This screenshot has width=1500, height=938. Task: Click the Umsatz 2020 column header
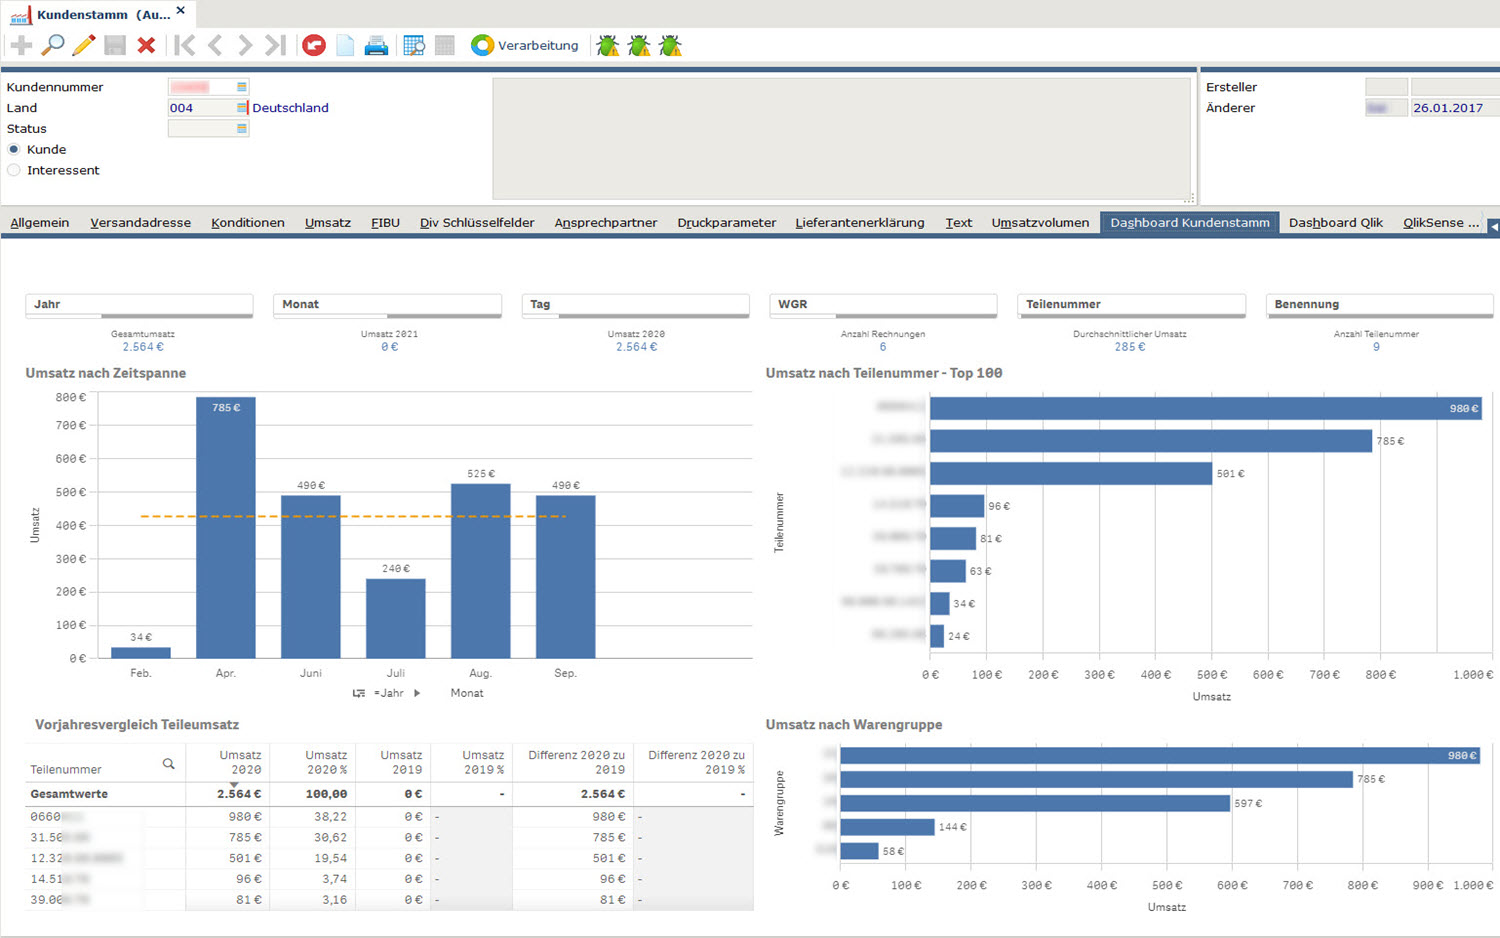point(240,762)
